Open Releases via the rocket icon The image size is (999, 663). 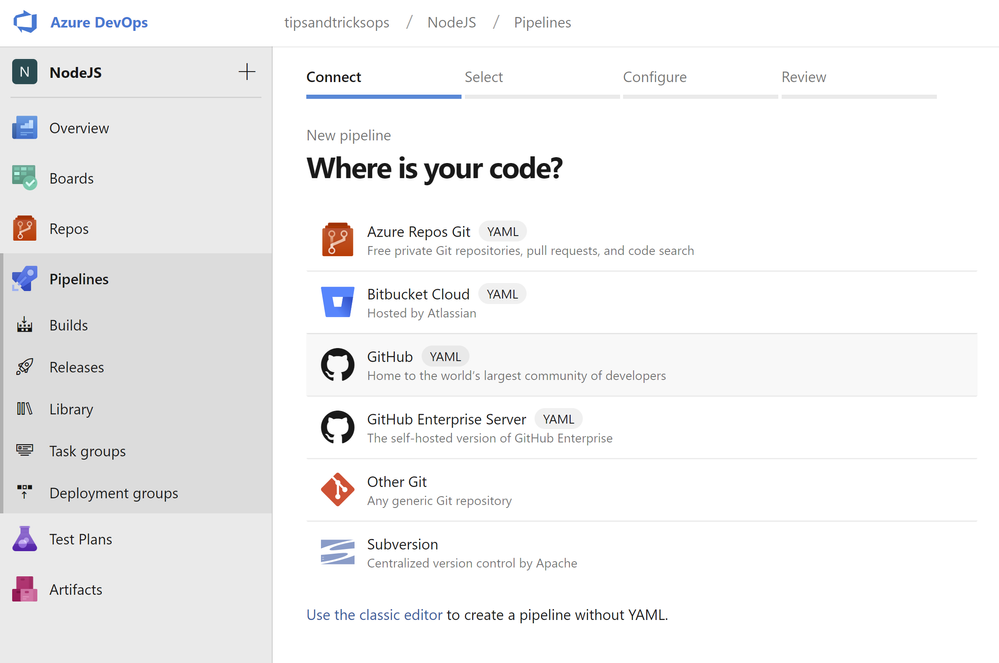click(x=25, y=367)
